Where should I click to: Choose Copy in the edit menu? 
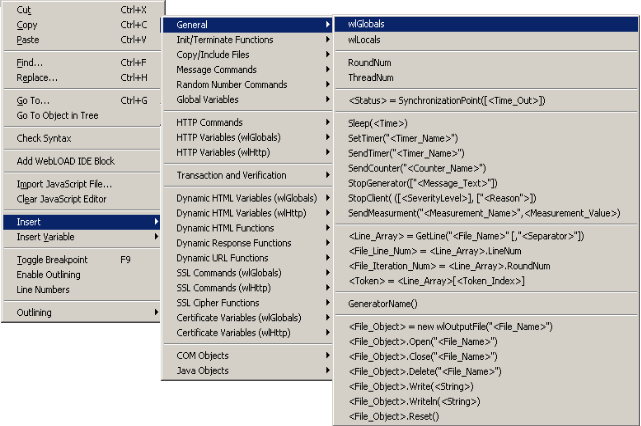[x=28, y=24]
